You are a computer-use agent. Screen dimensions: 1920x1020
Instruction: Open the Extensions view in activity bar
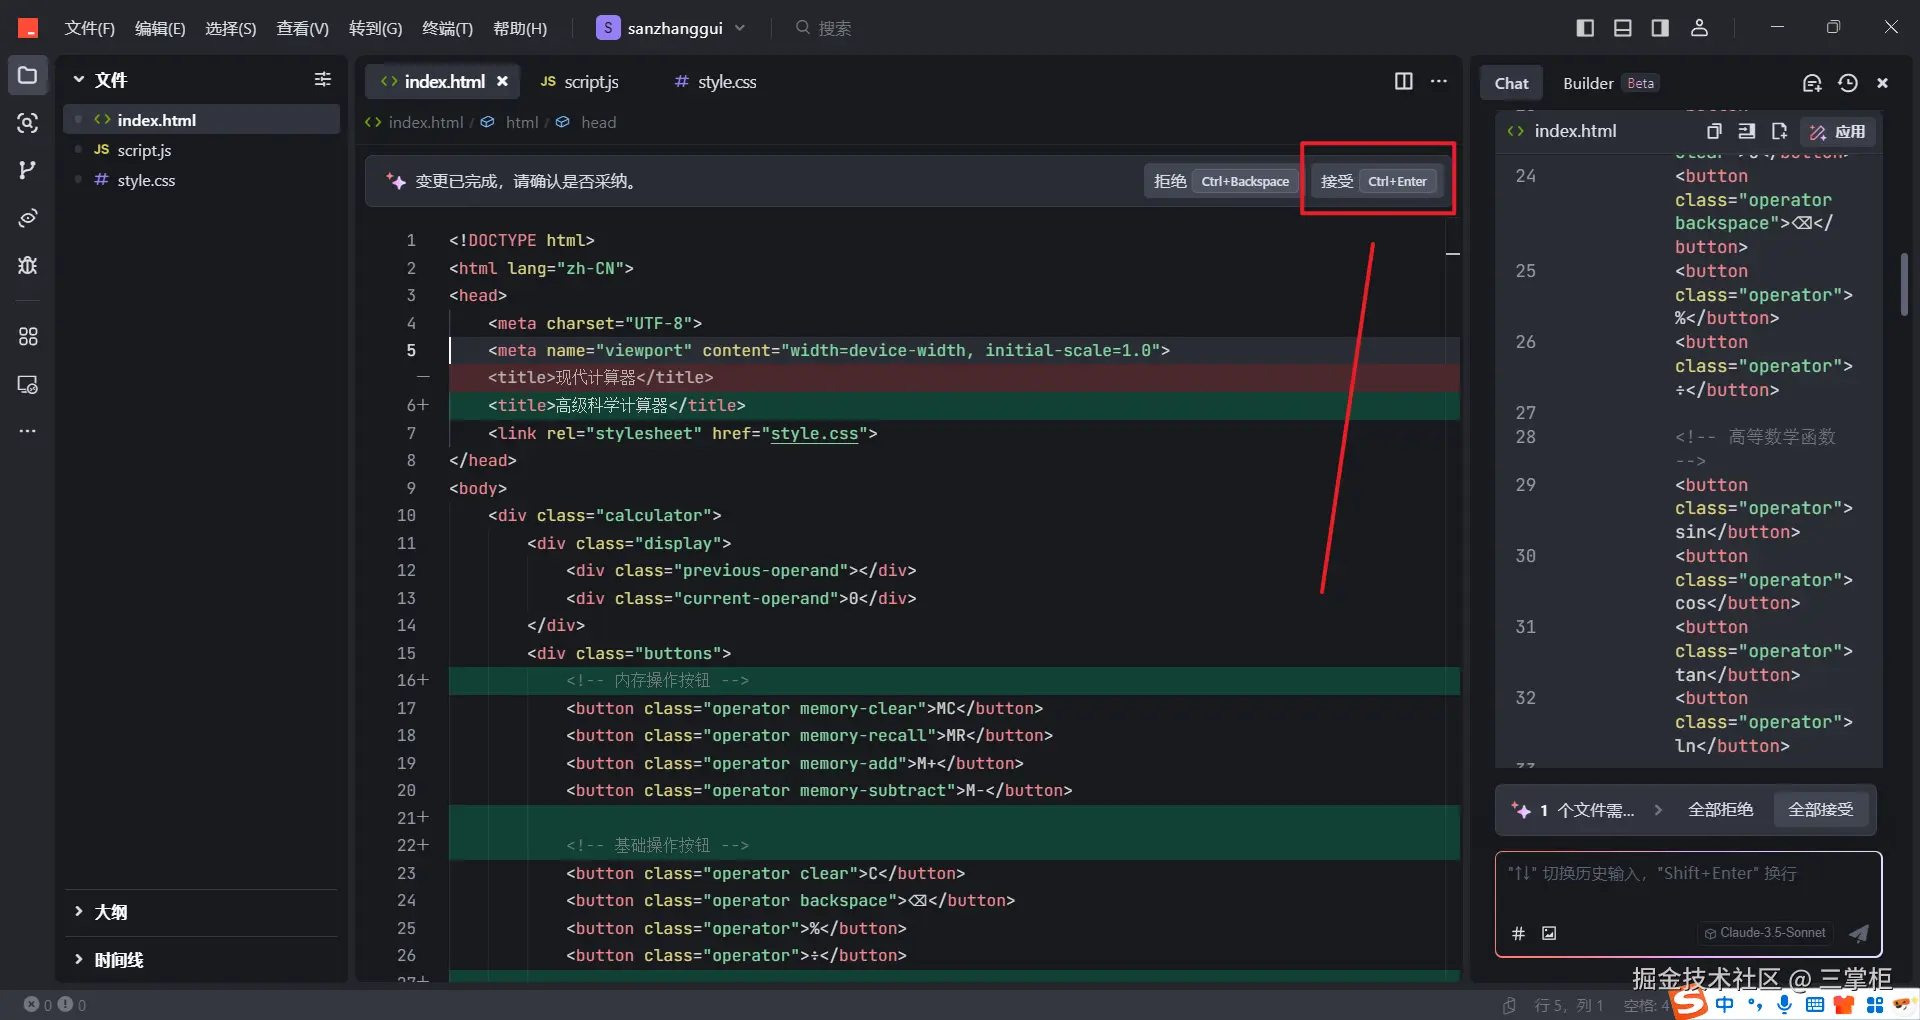27,337
